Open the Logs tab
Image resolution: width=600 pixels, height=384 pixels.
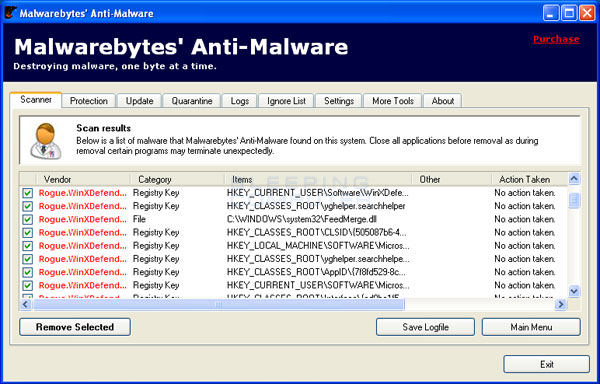[240, 101]
